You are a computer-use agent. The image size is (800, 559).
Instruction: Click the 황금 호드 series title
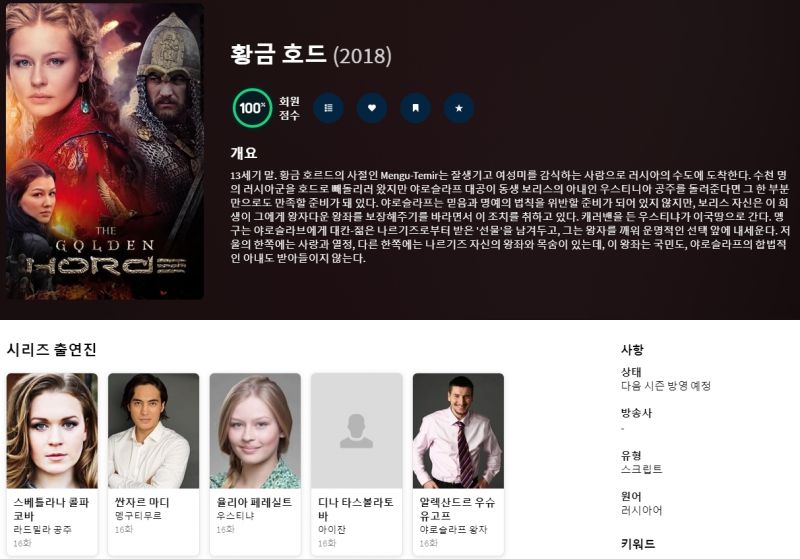click(278, 54)
